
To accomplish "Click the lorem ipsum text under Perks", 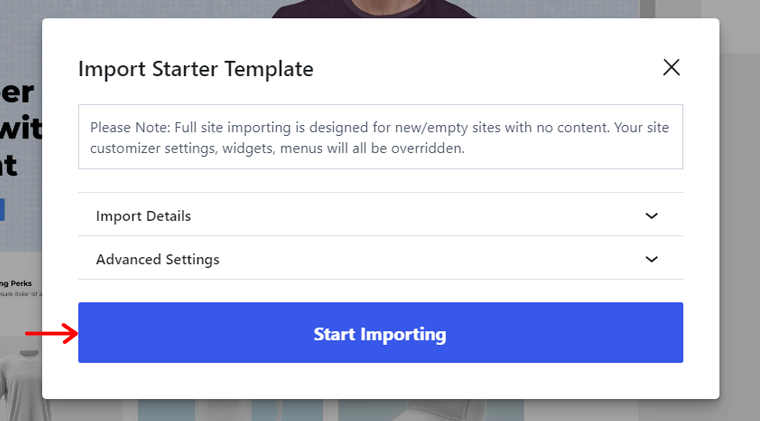I will [x=21, y=294].
